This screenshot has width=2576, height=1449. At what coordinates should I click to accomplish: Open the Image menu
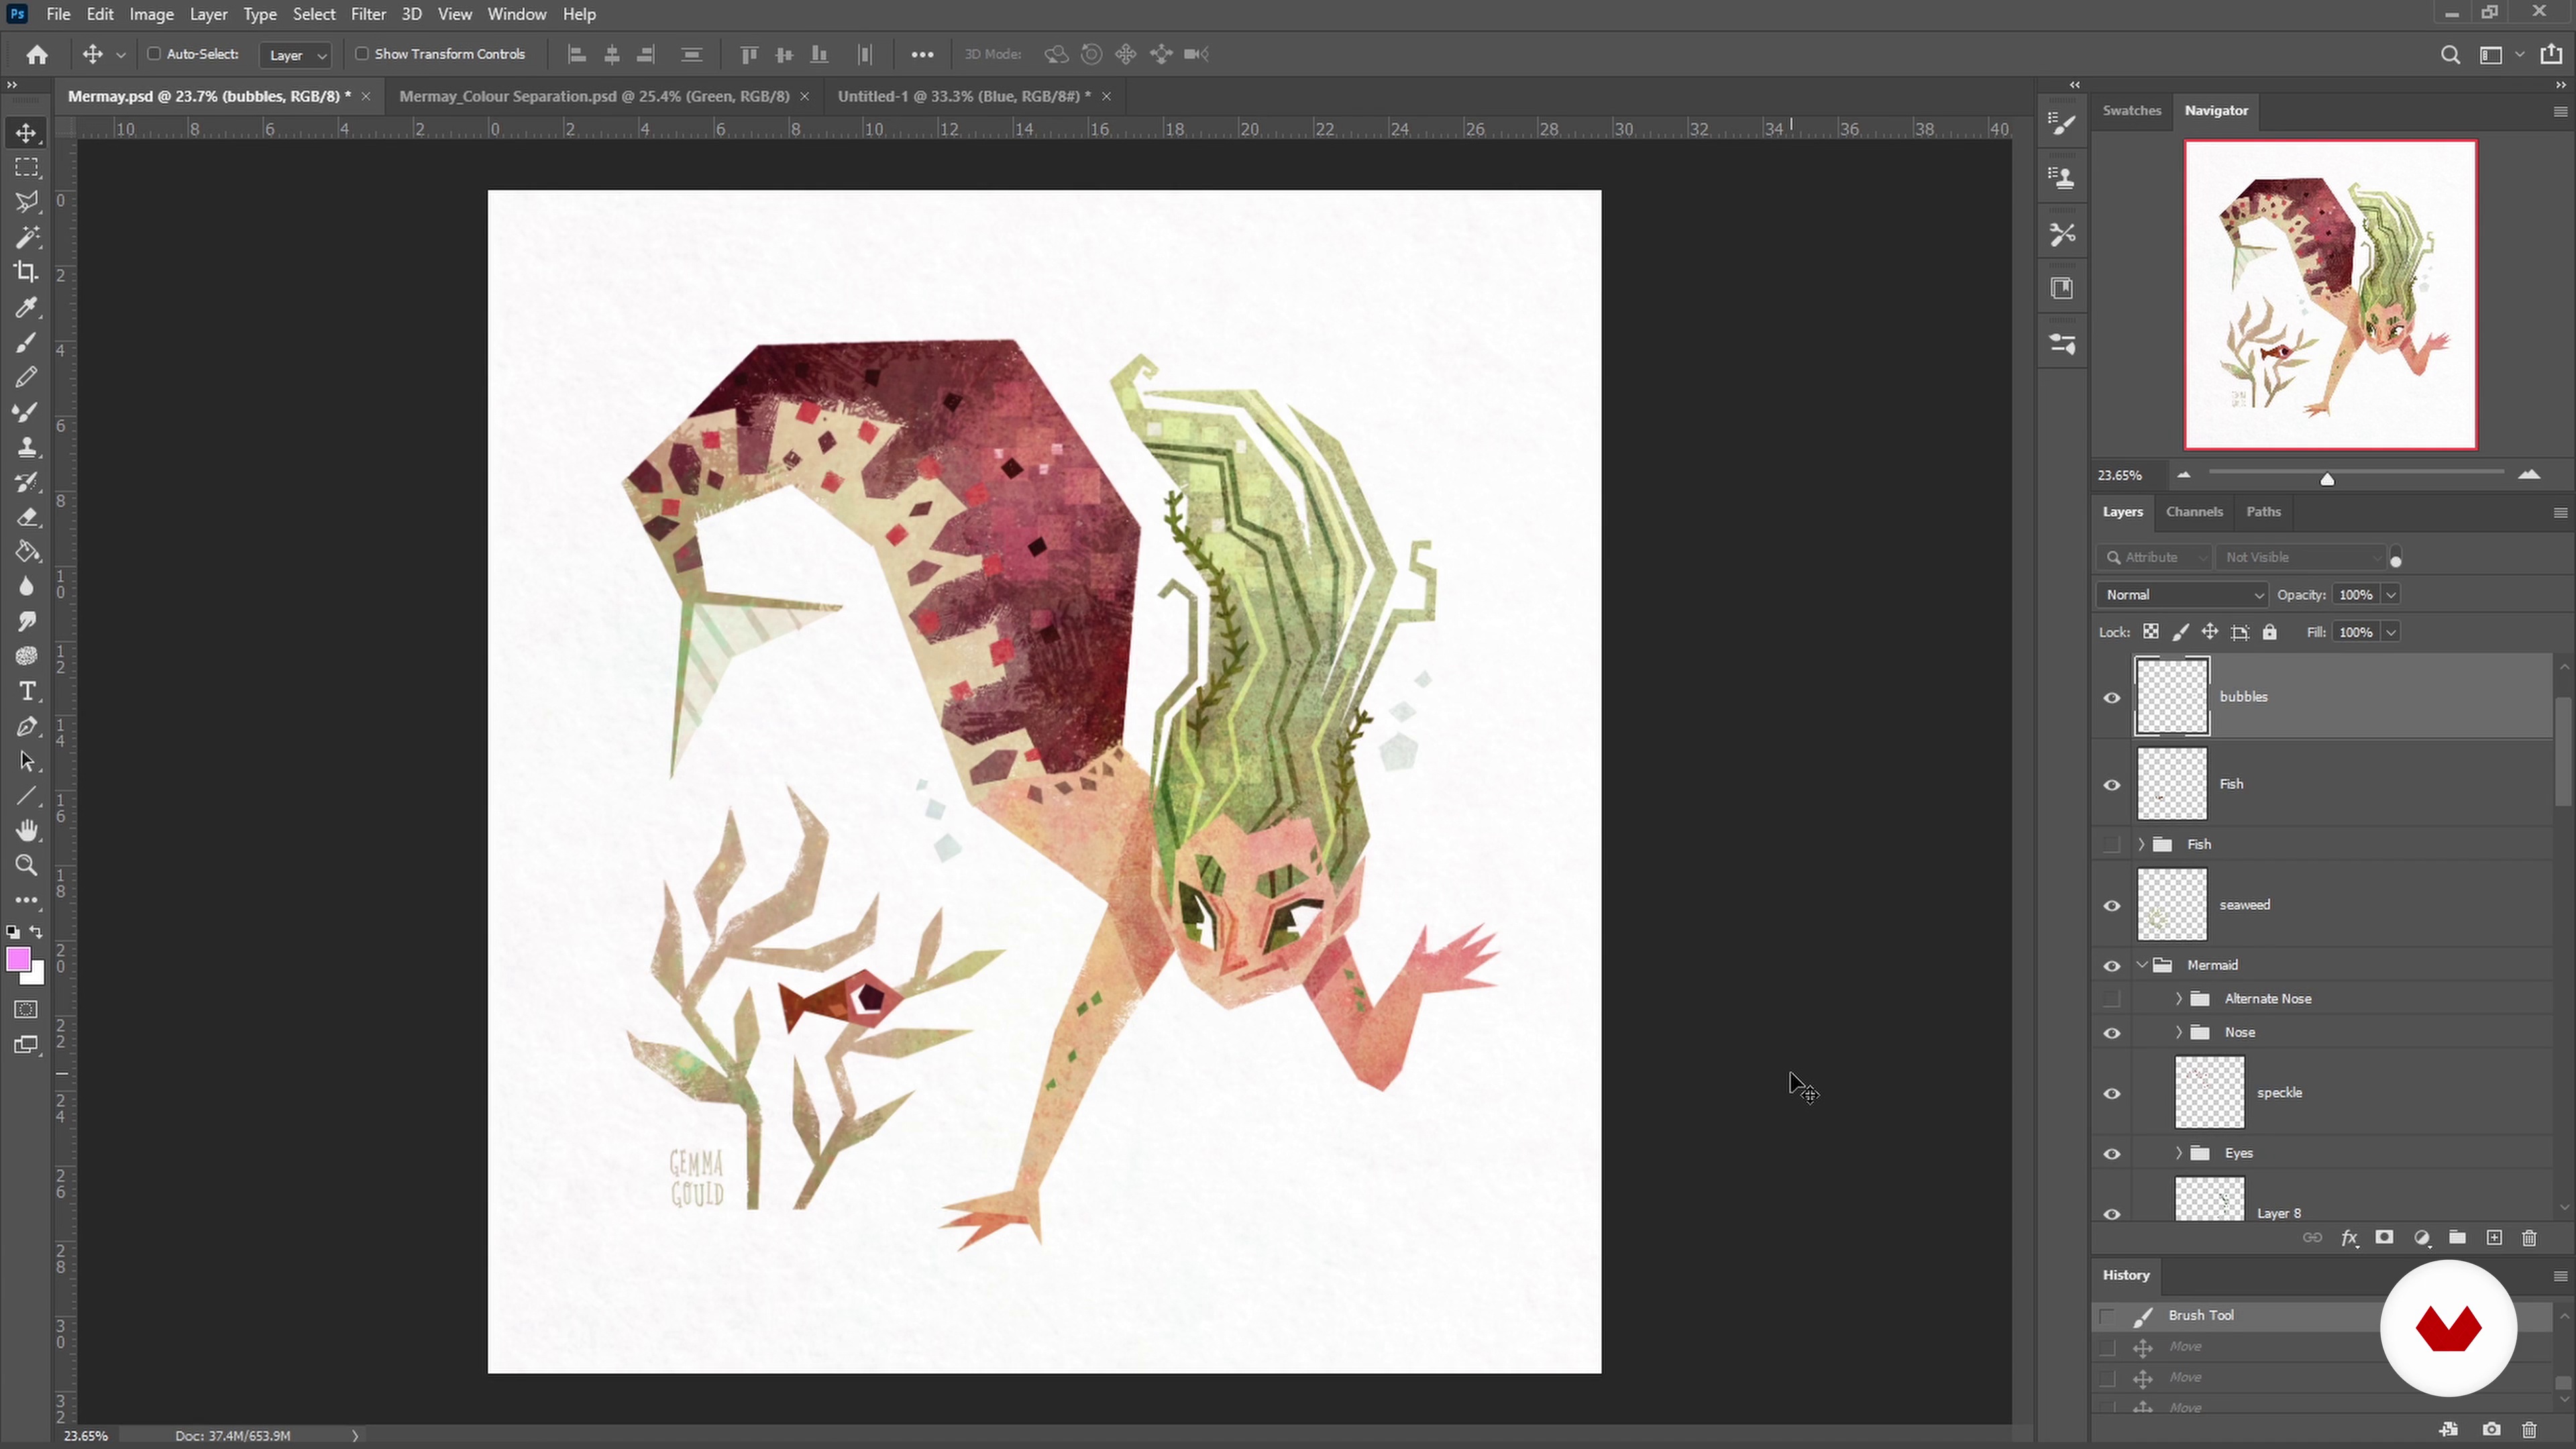[152, 14]
